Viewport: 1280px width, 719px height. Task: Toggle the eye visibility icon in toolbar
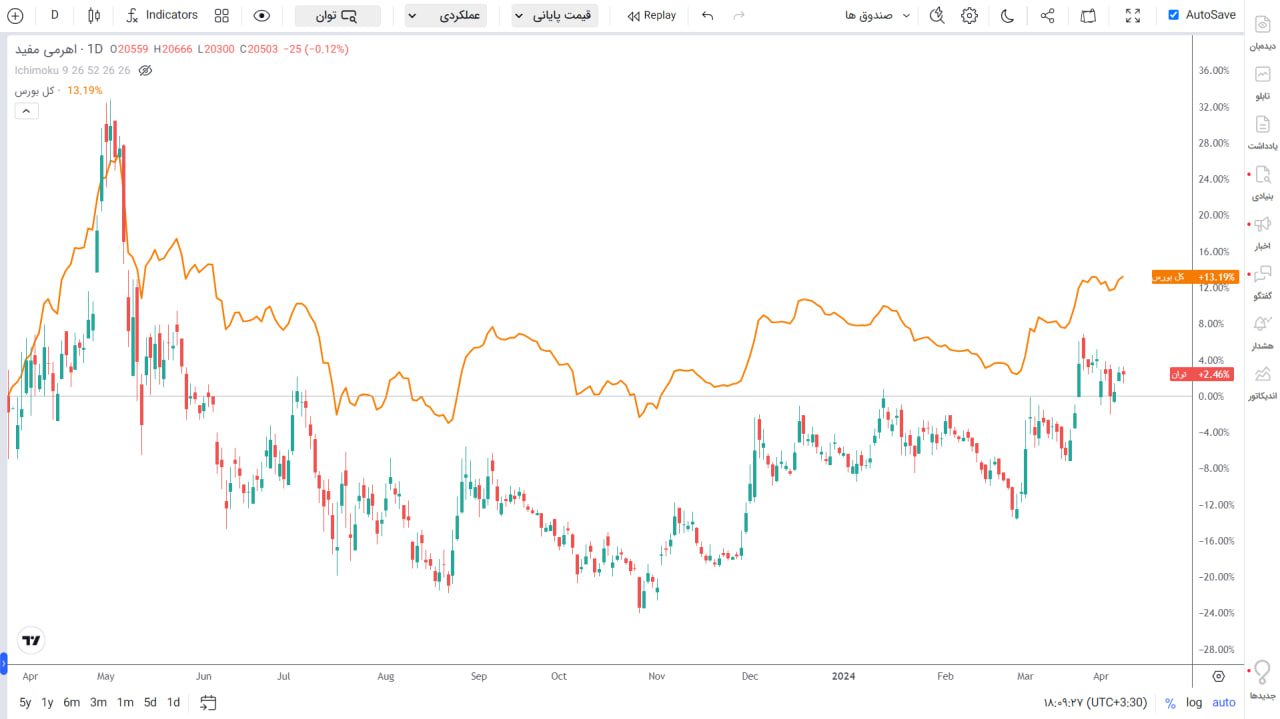(262, 15)
